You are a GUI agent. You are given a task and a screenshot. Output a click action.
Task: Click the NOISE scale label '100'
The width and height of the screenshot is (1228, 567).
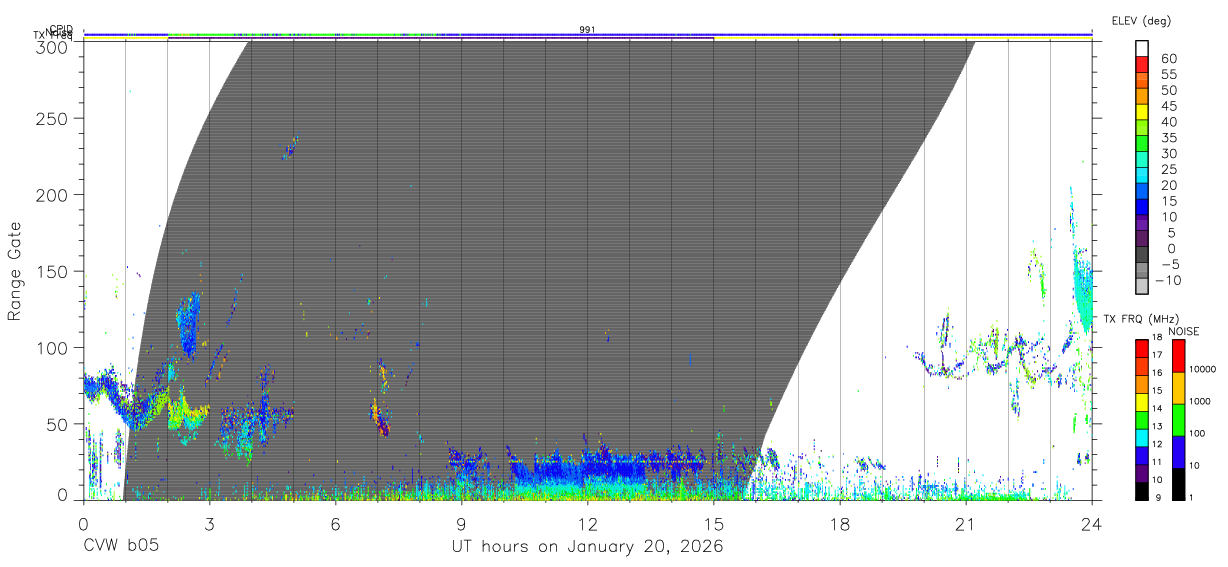tap(1198, 434)
